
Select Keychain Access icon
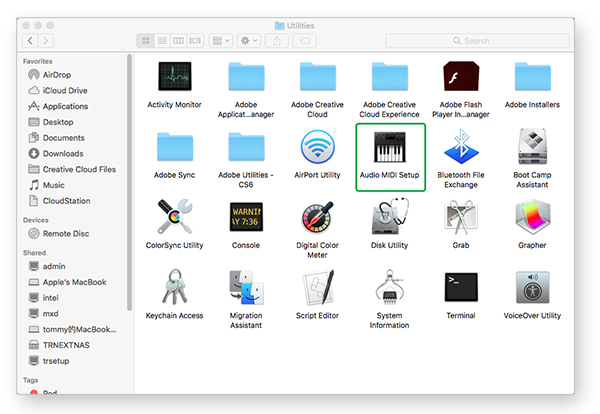click(175, 287)
